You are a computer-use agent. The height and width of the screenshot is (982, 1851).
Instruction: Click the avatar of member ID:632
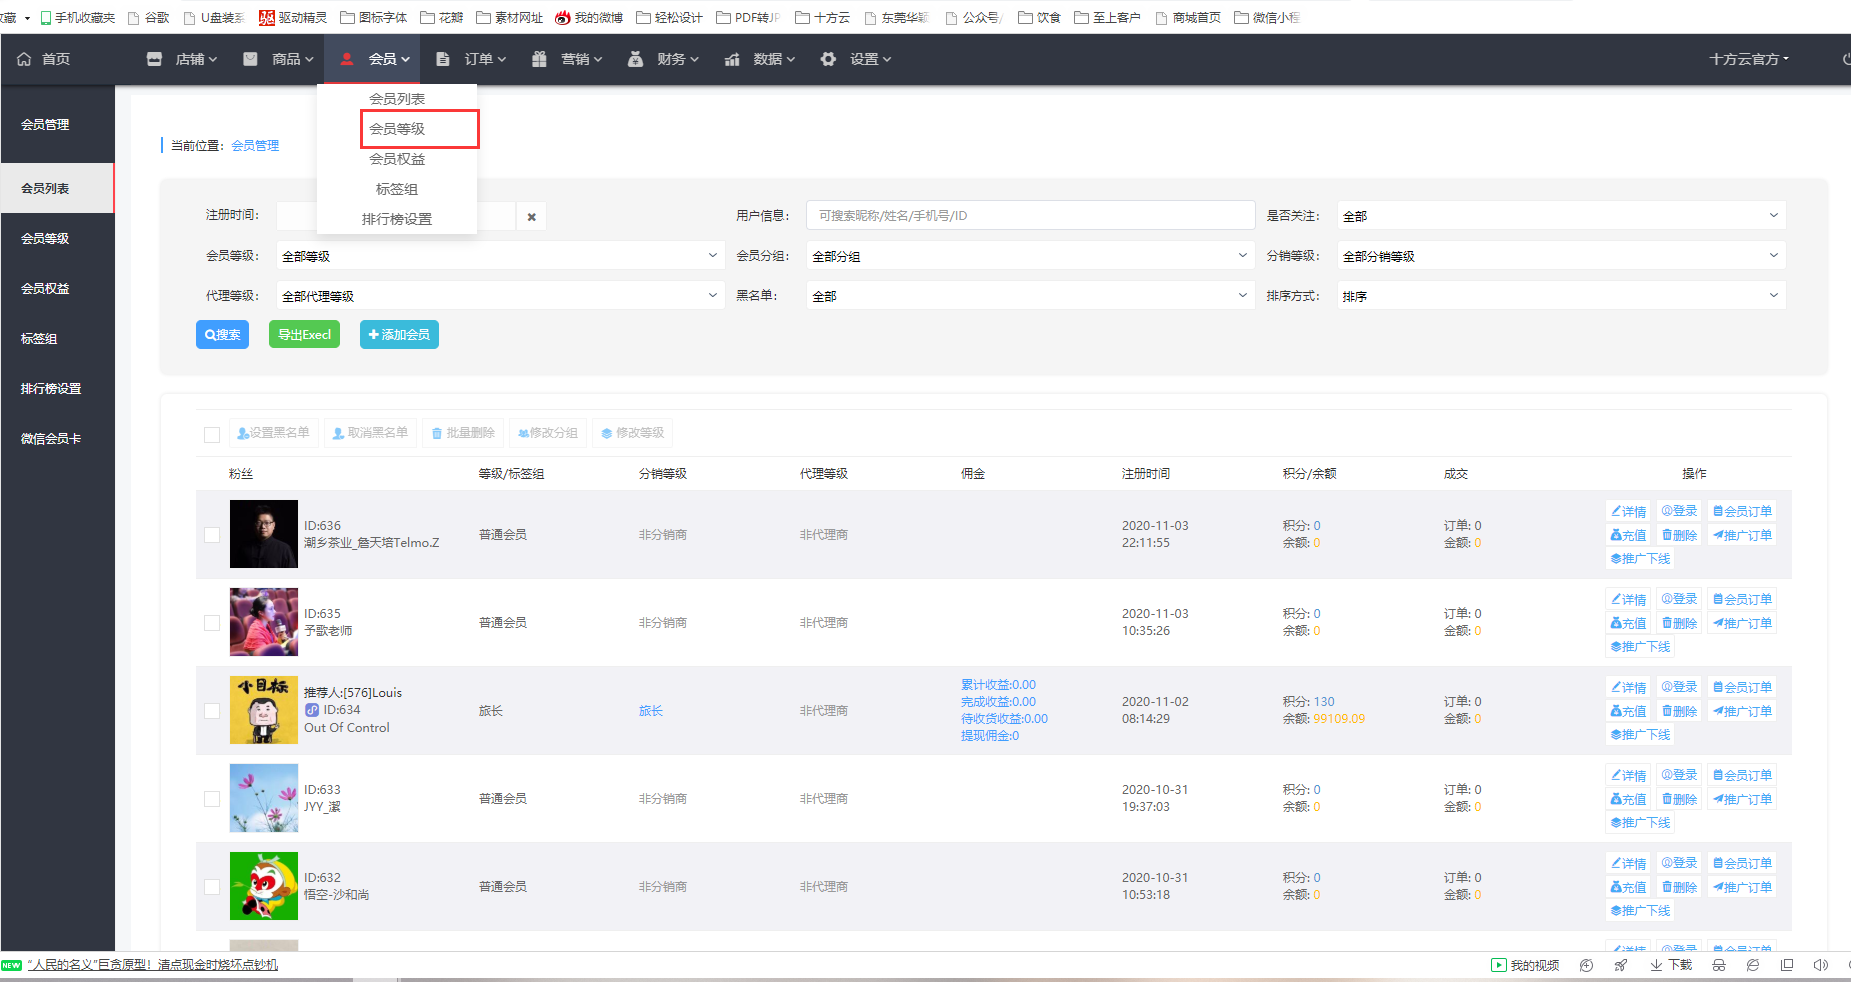(264, 886)
